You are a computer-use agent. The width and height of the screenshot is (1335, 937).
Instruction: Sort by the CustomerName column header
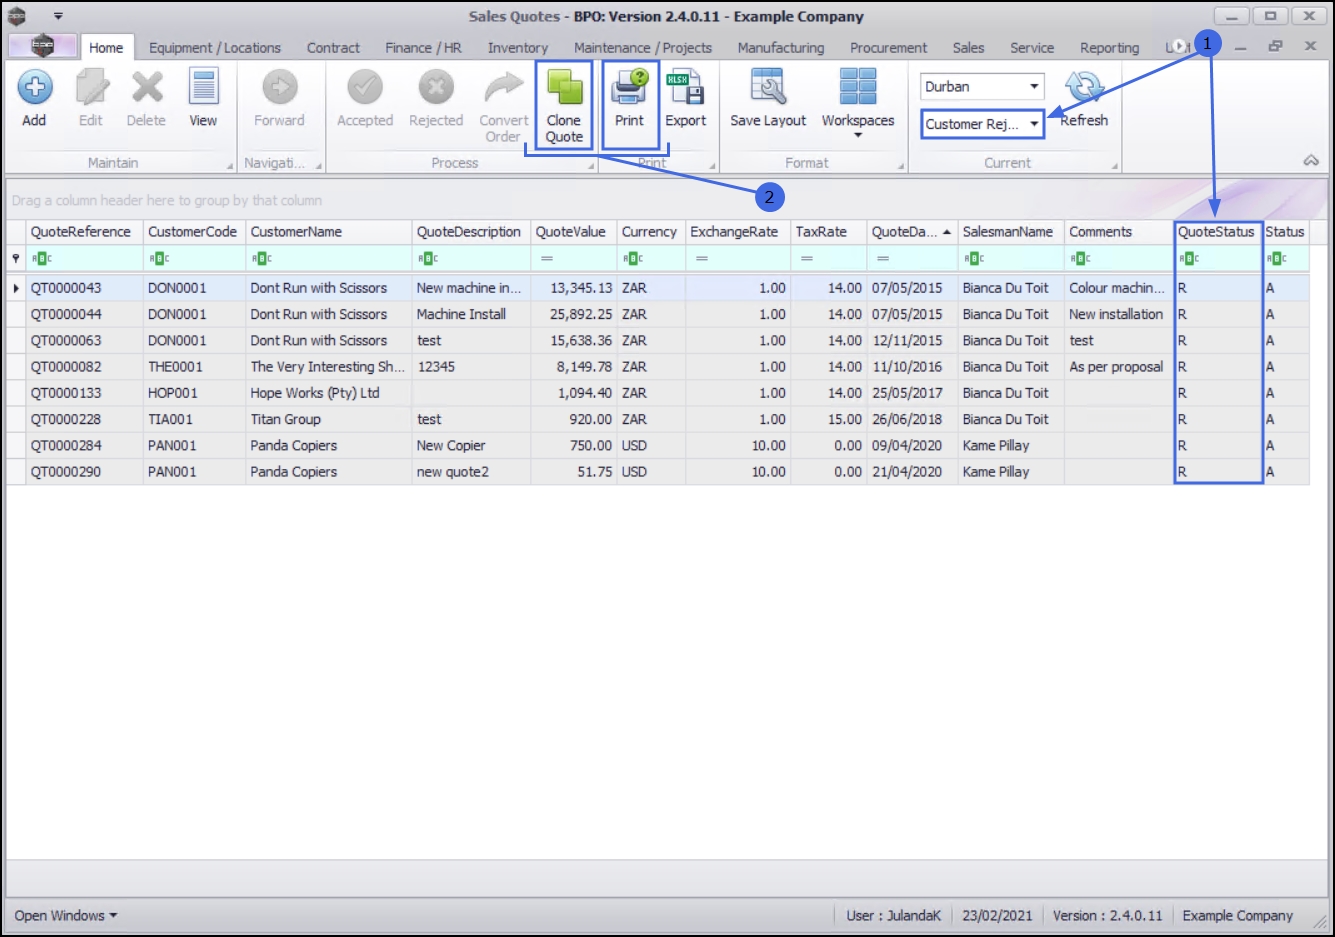pos(329,232)
